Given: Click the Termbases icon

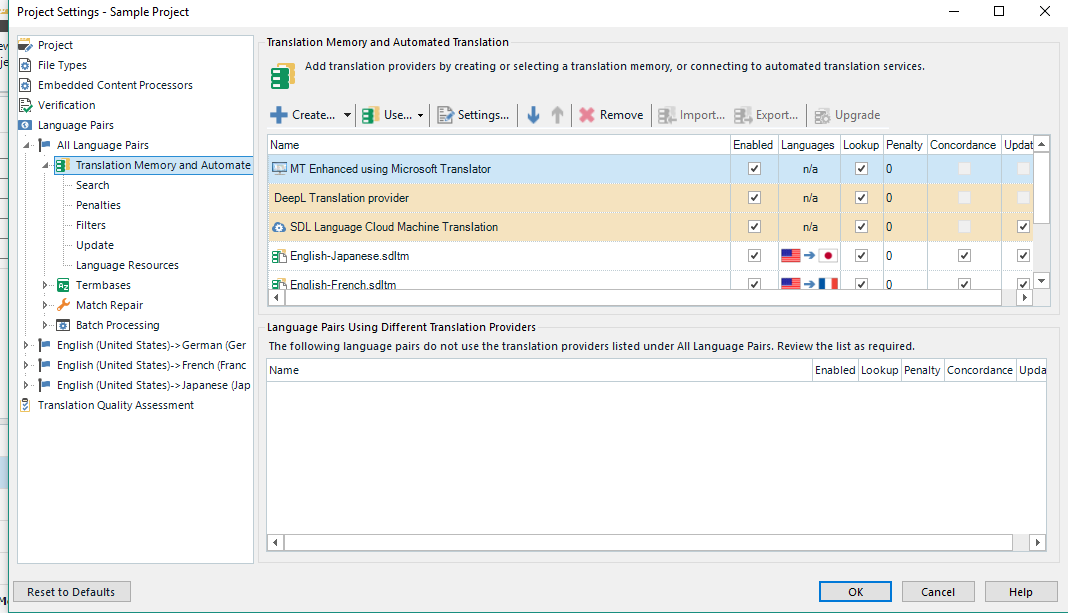Looking at the screenshot, I should pos(63,285).
